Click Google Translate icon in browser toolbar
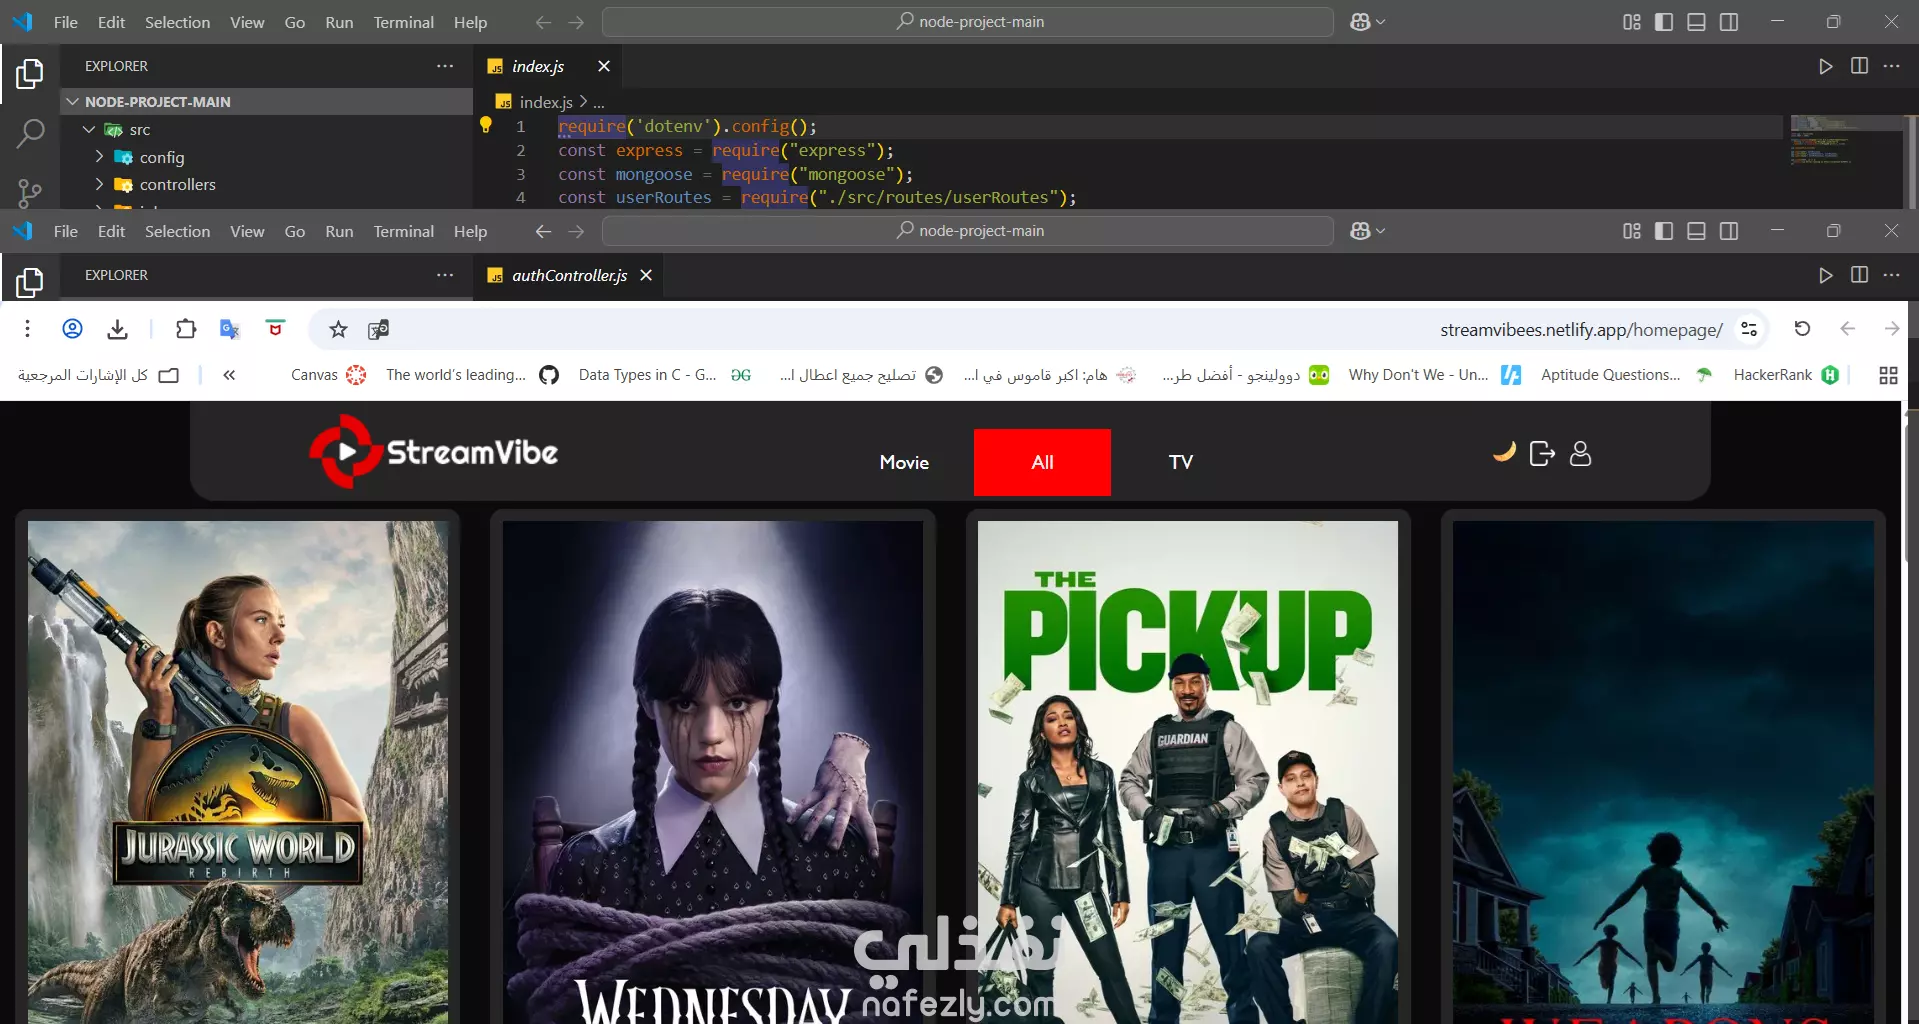 [x=230, y=329]
